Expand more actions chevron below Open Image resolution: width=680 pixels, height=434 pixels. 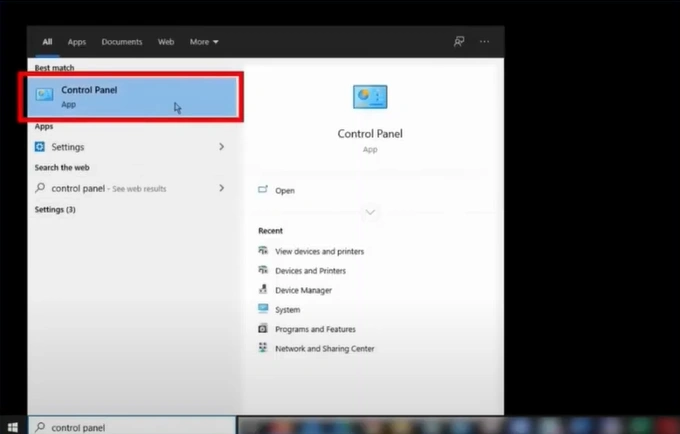tap(370, 212)
